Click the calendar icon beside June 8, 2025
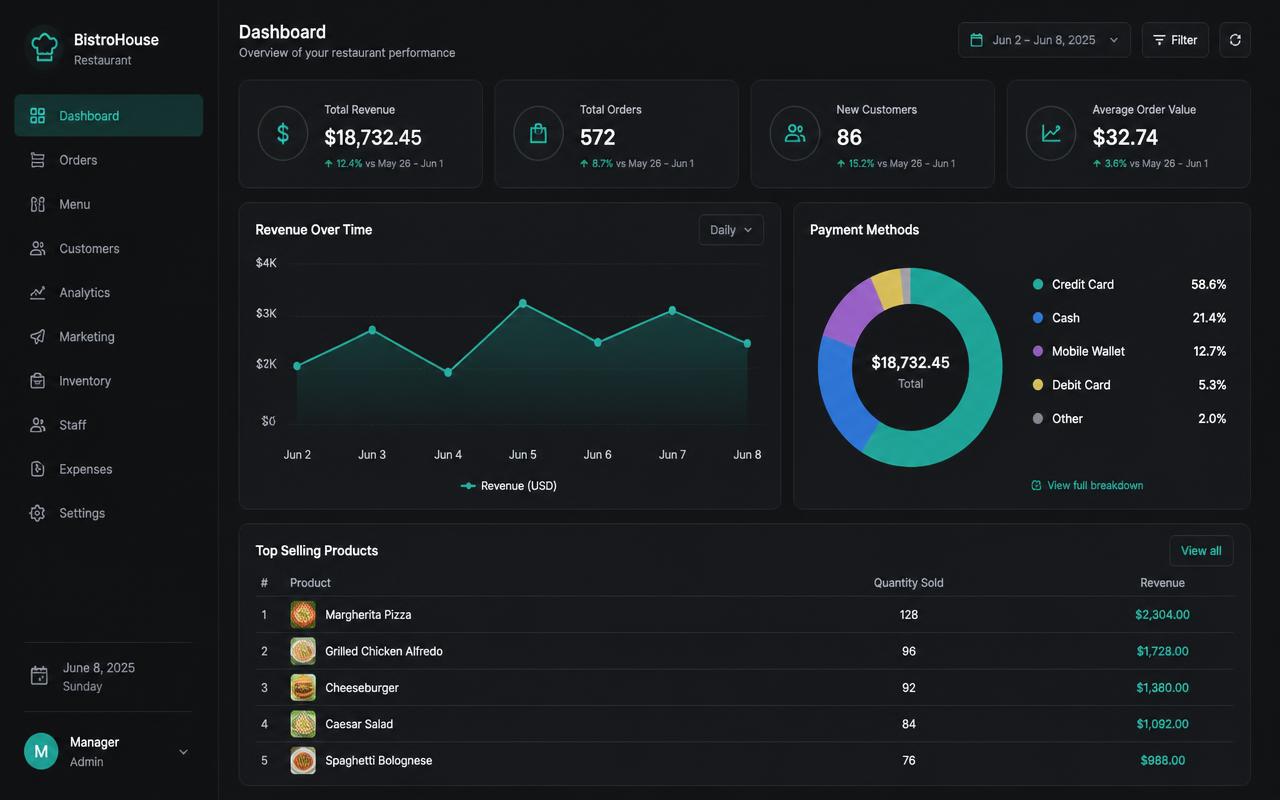1280x800 pixels. coord(39,676)
